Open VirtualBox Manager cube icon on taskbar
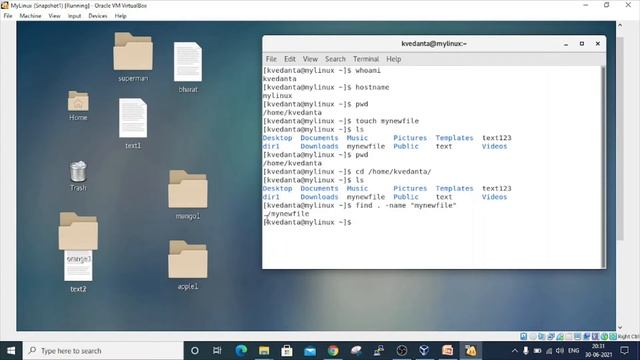Viewport: 640px width, 360px height. [424, 351]
